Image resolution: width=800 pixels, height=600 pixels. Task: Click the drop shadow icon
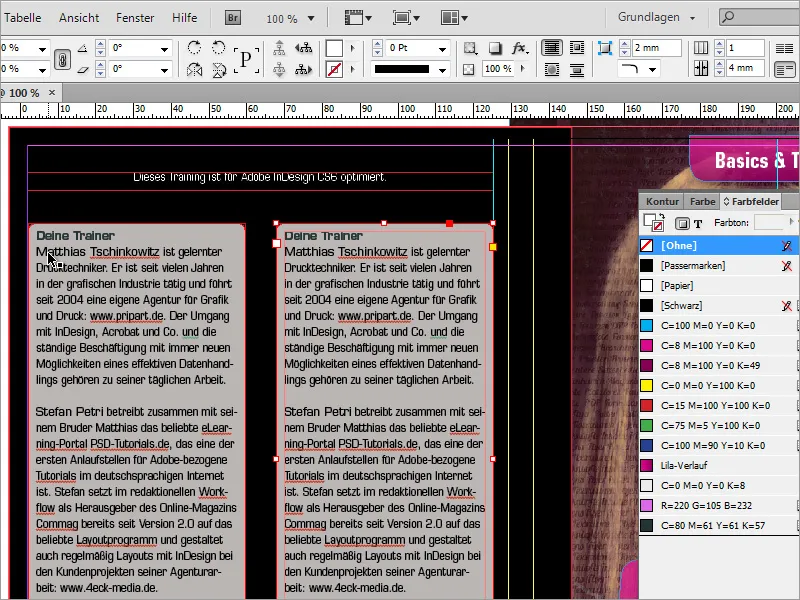494,48
